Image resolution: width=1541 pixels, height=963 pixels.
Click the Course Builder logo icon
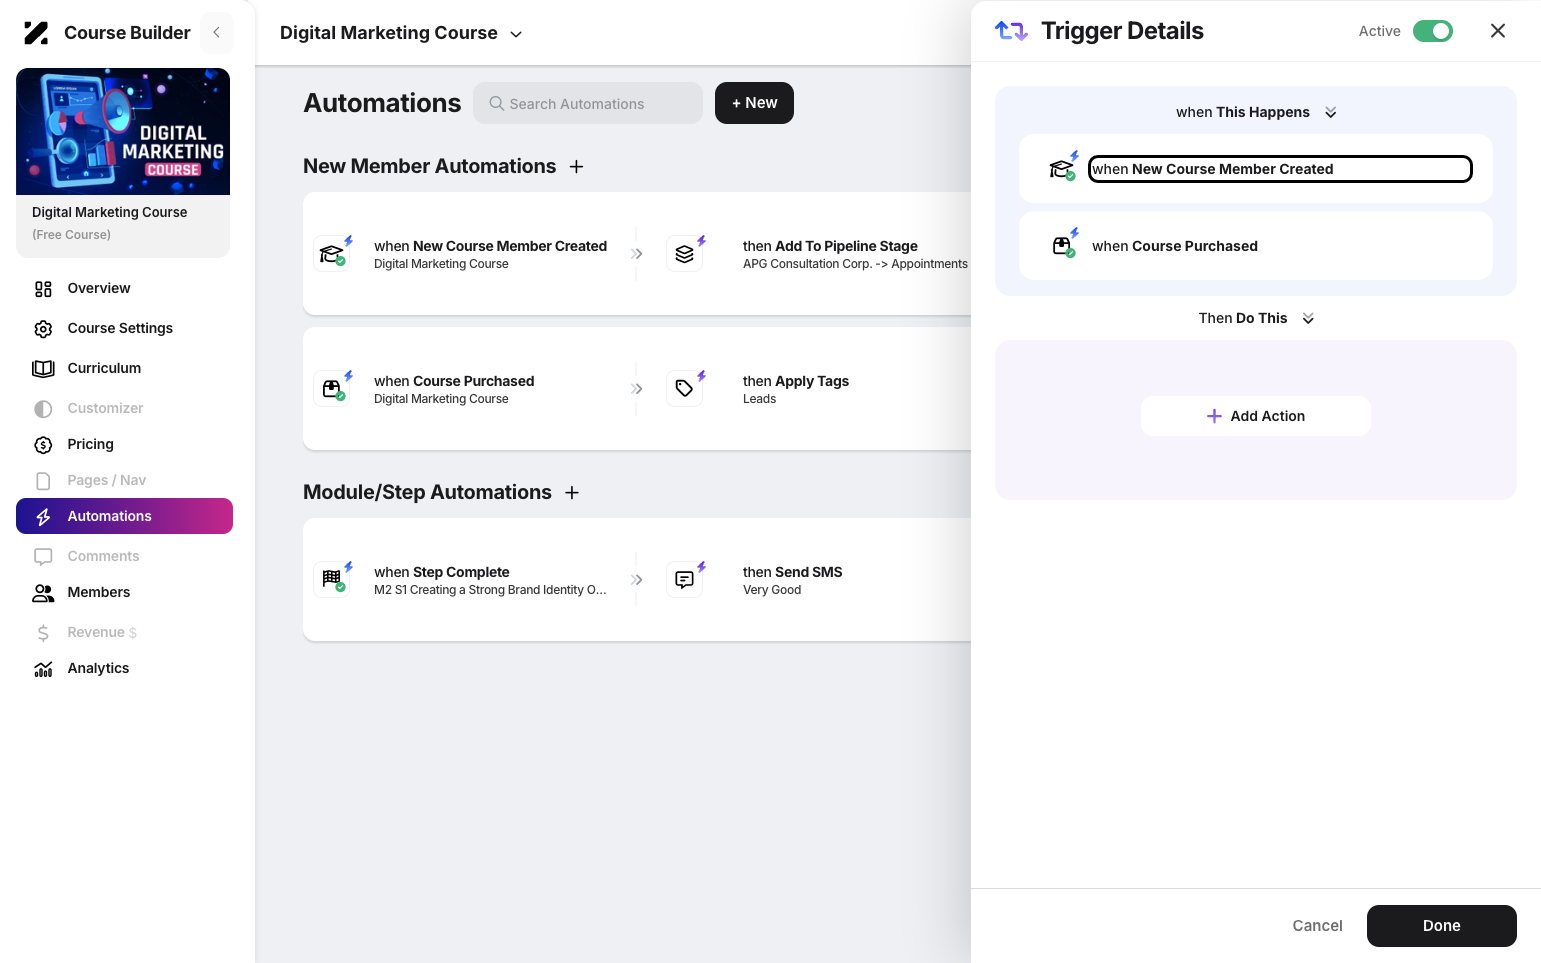coord(36,33)
